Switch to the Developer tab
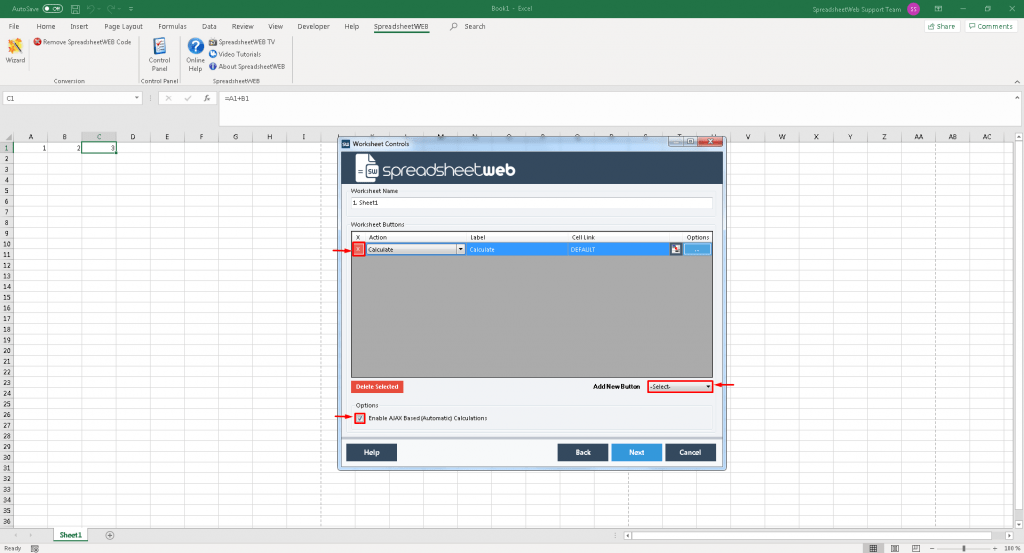Screen dimensions: 1024x553 pos(313,27)
